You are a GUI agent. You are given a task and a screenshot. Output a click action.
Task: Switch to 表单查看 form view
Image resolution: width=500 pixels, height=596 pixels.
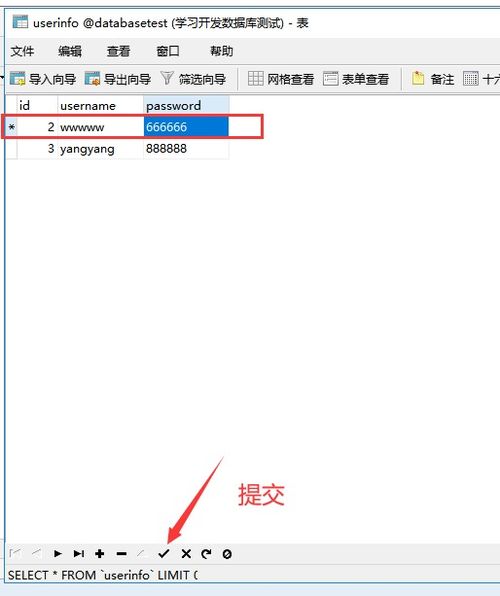(x=356, y=79)
